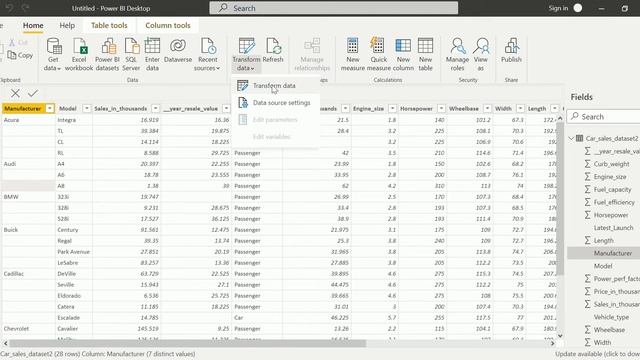Click the Transform data ribbon button
Viewport: 640px width, 360px height.
click(x=246, y=54)
